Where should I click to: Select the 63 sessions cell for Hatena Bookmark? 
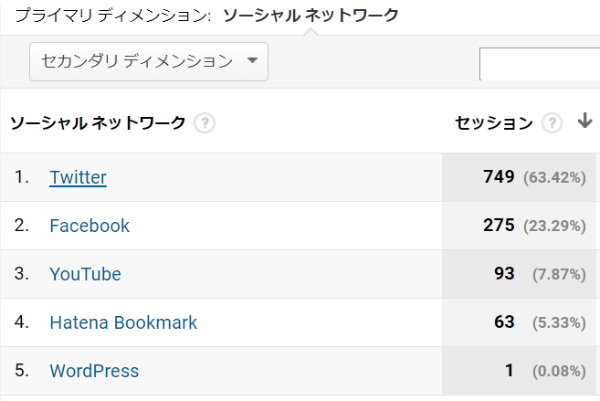point(504,323)
